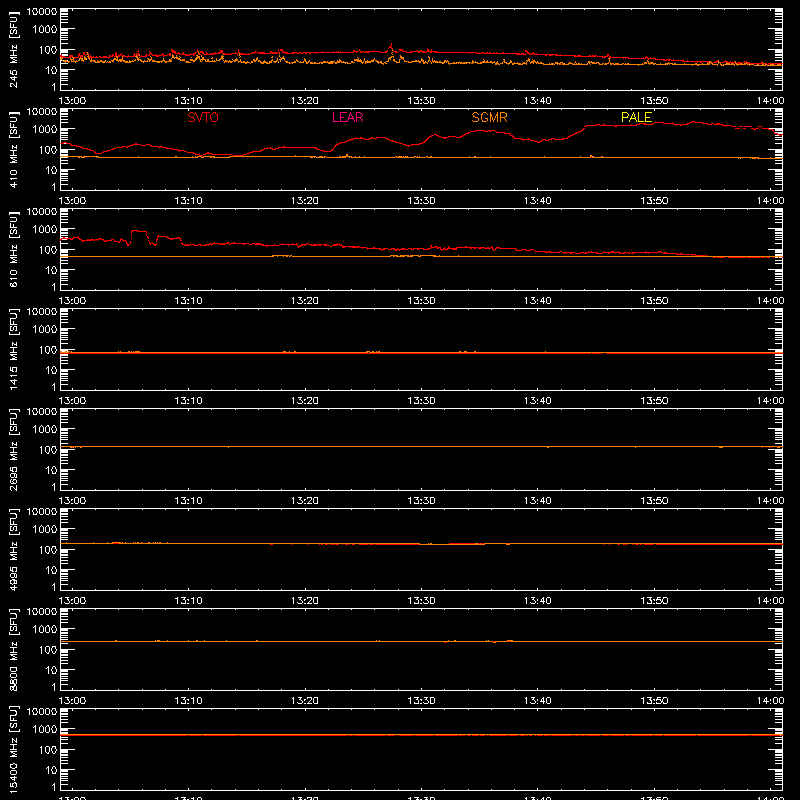Viewport: 800px width, 800px height.
Task: Select the 2695 MHz [SFU] axis title
Action: (13, 449)
